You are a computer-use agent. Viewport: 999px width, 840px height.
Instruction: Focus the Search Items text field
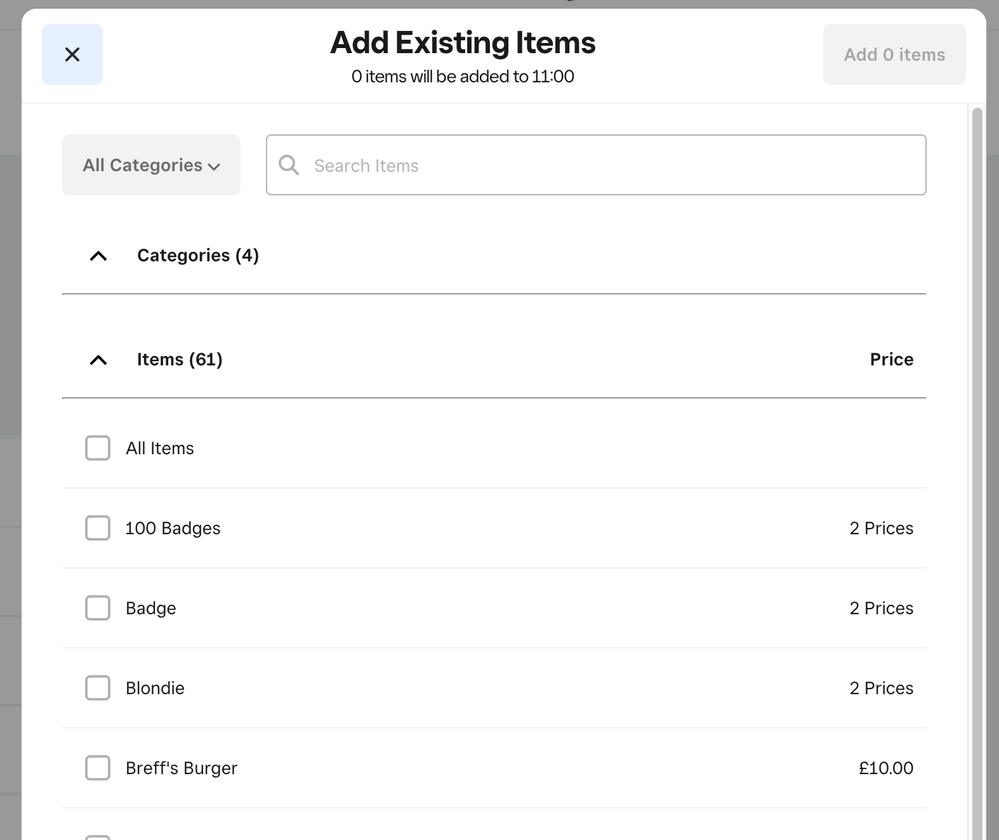pos(610,165)
